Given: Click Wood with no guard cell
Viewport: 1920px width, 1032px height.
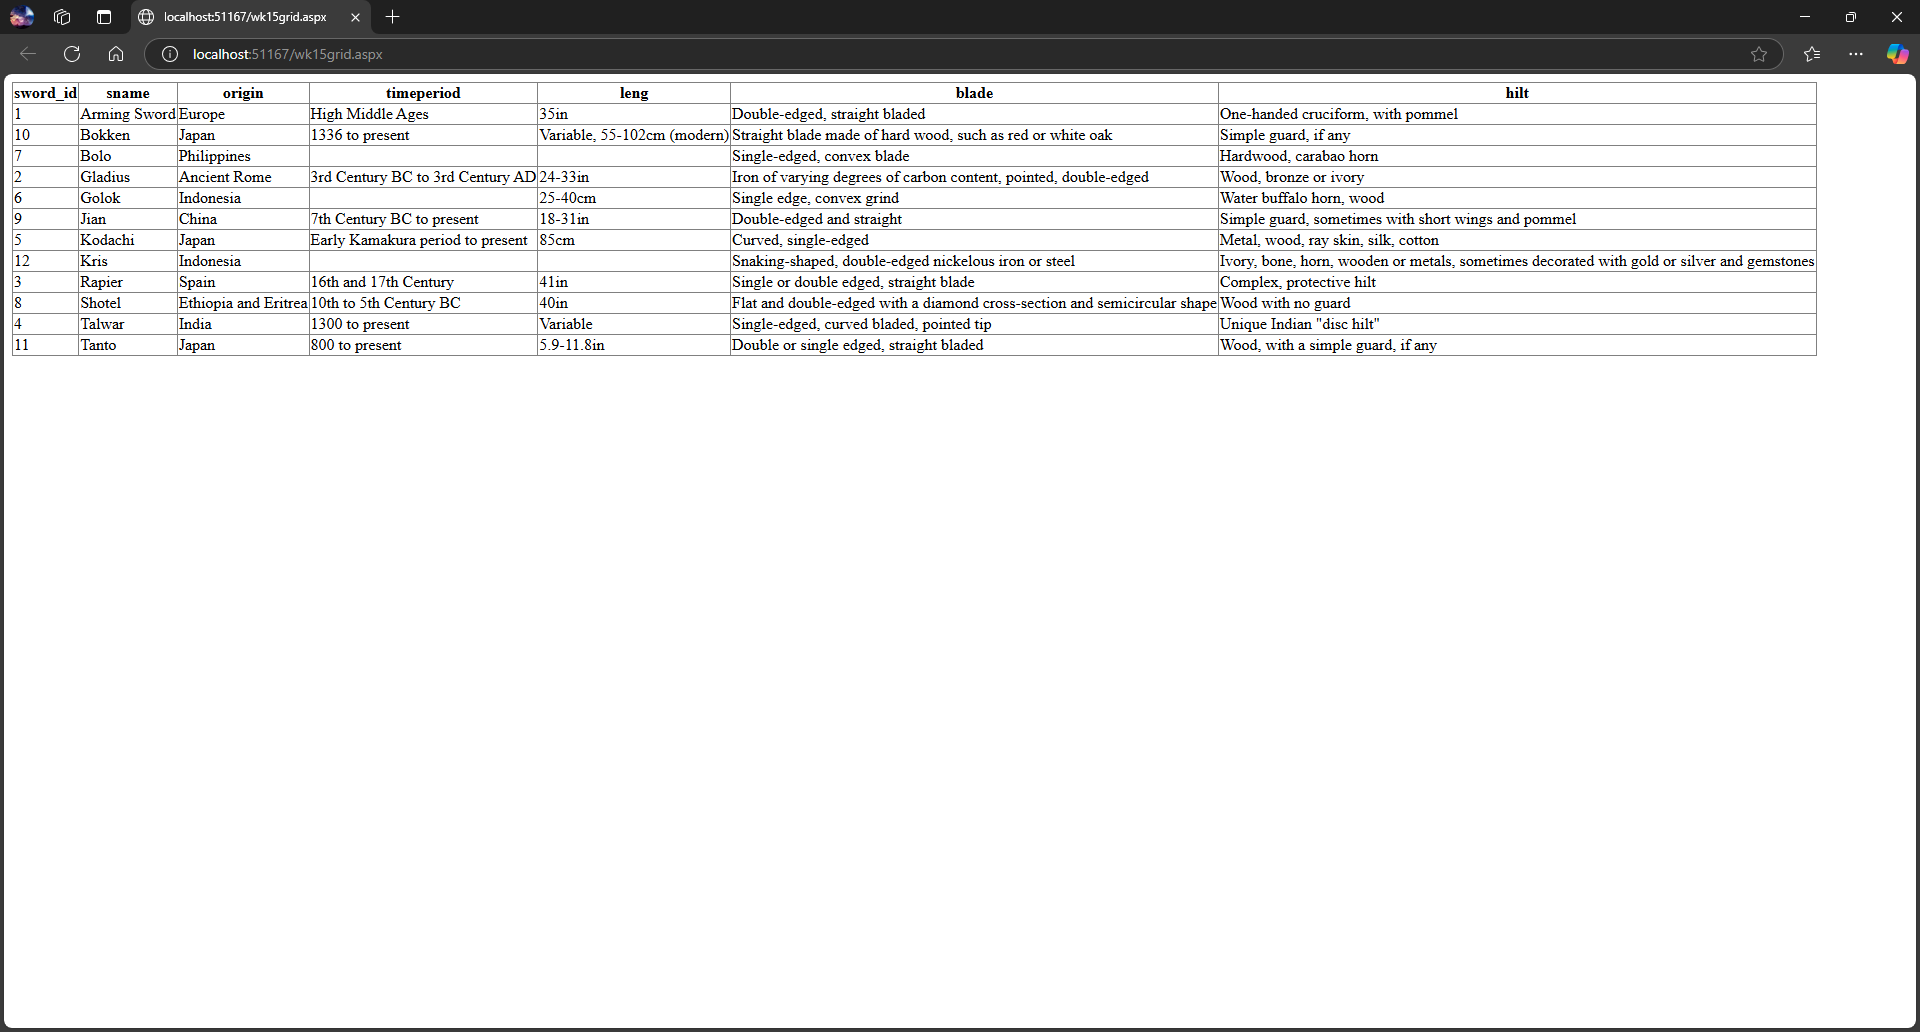Looking at the screenshot, I should coord(1517,303).
